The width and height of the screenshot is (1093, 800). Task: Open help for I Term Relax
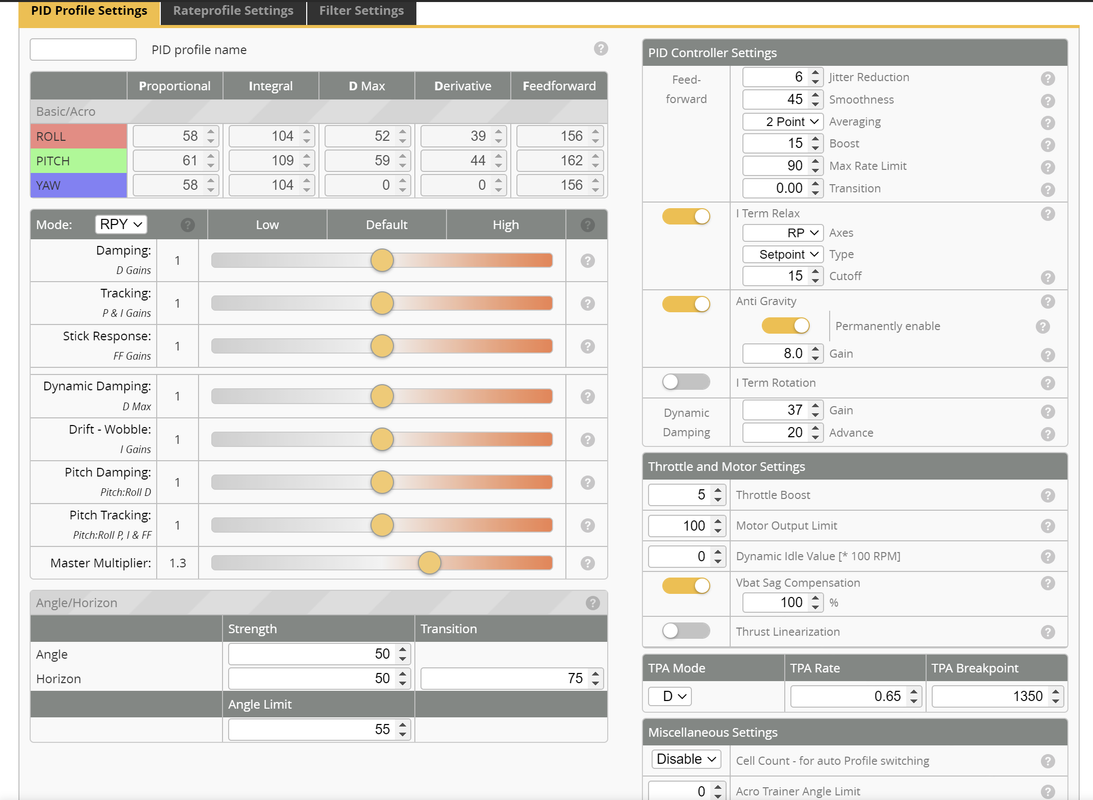tap(1048, 214)
